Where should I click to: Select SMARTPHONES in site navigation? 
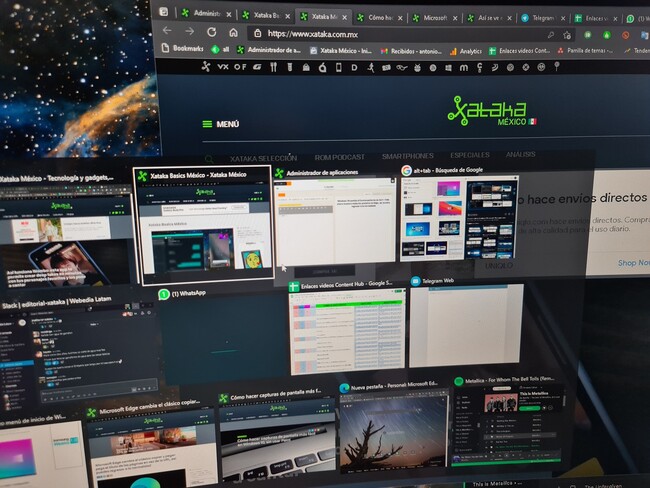(407, 156)
